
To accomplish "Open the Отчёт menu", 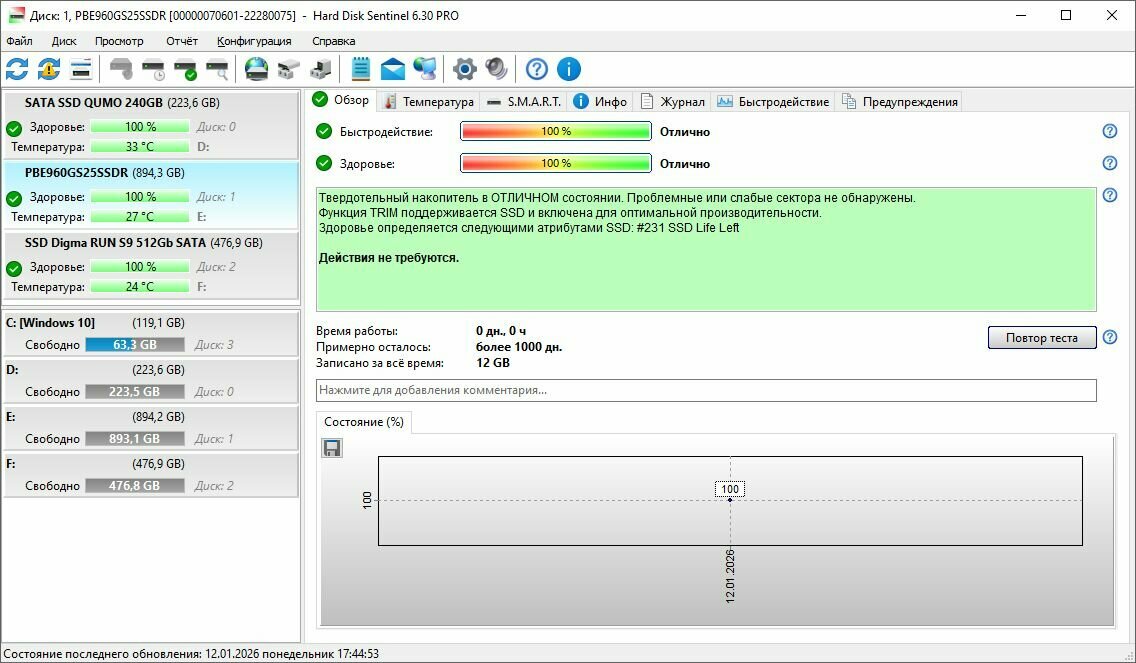I will coord(182,41).
